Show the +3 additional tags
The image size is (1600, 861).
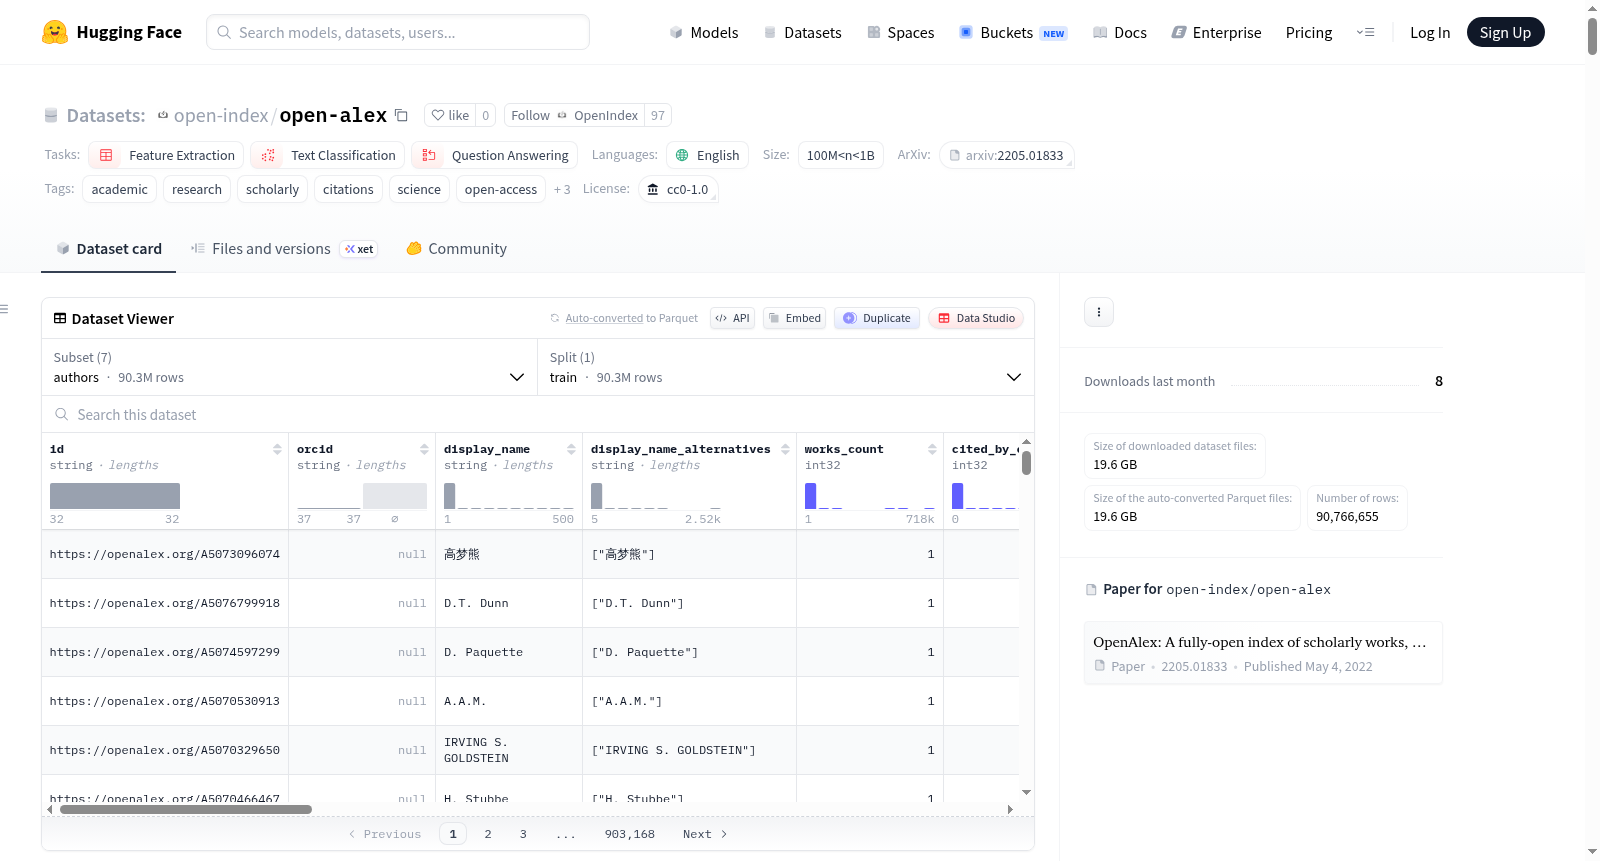[x=562, y=189]
